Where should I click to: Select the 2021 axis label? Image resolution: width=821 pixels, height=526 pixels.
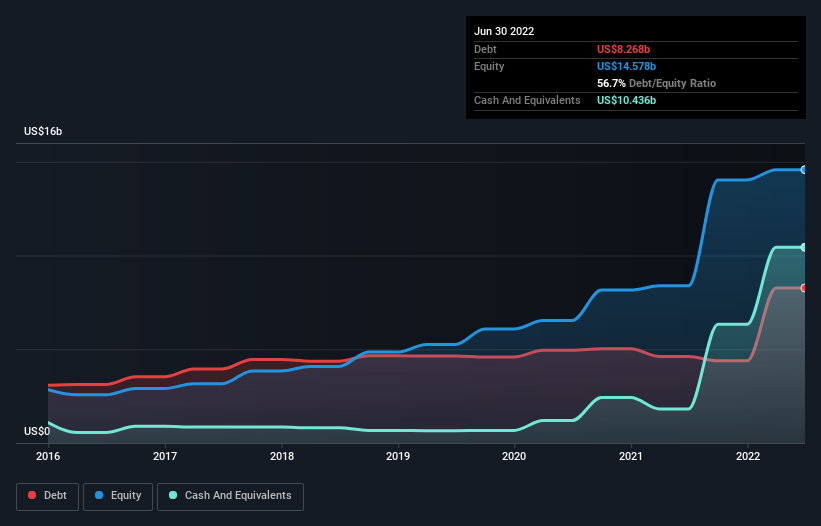tap(631, 456)
